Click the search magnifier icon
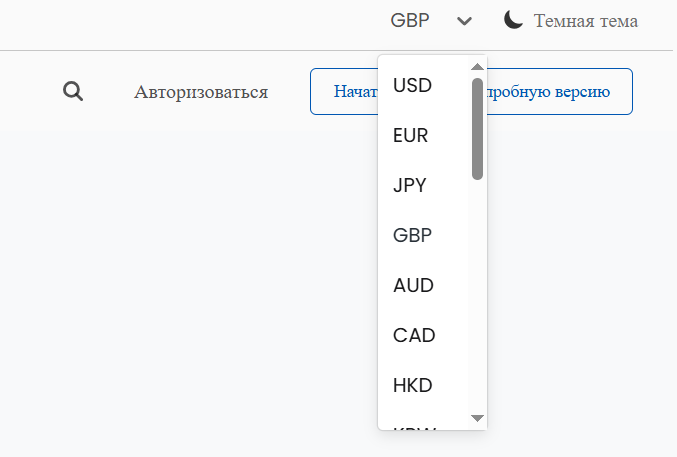This screenshot has height=457, width=677. point(72,92)
